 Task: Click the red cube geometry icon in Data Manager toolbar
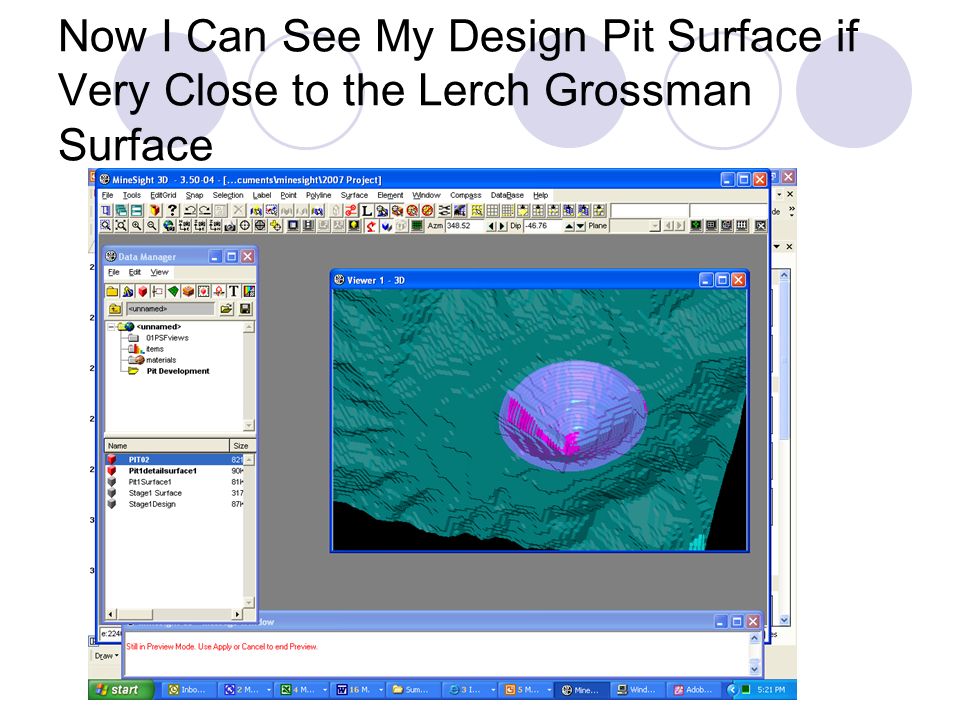(143, 291)
